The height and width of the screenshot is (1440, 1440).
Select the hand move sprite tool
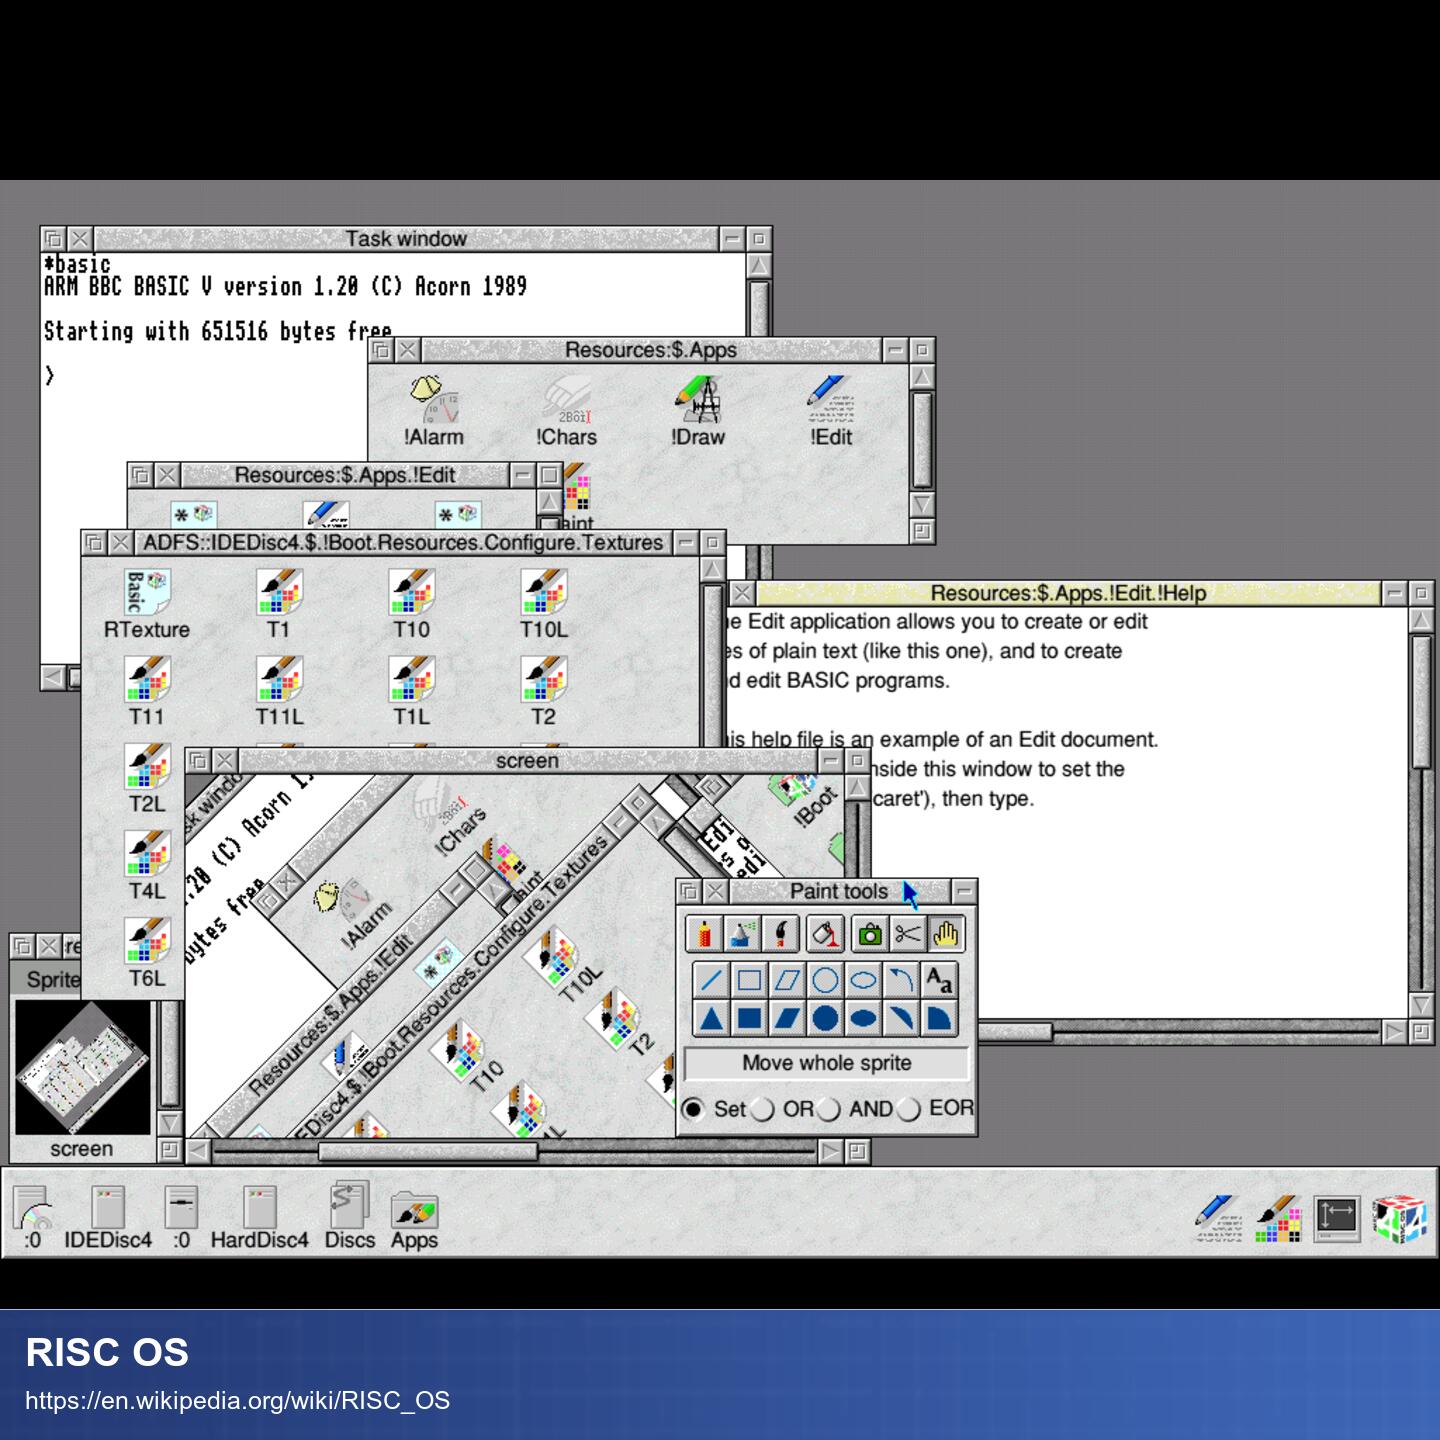click(x=945, y=934)
